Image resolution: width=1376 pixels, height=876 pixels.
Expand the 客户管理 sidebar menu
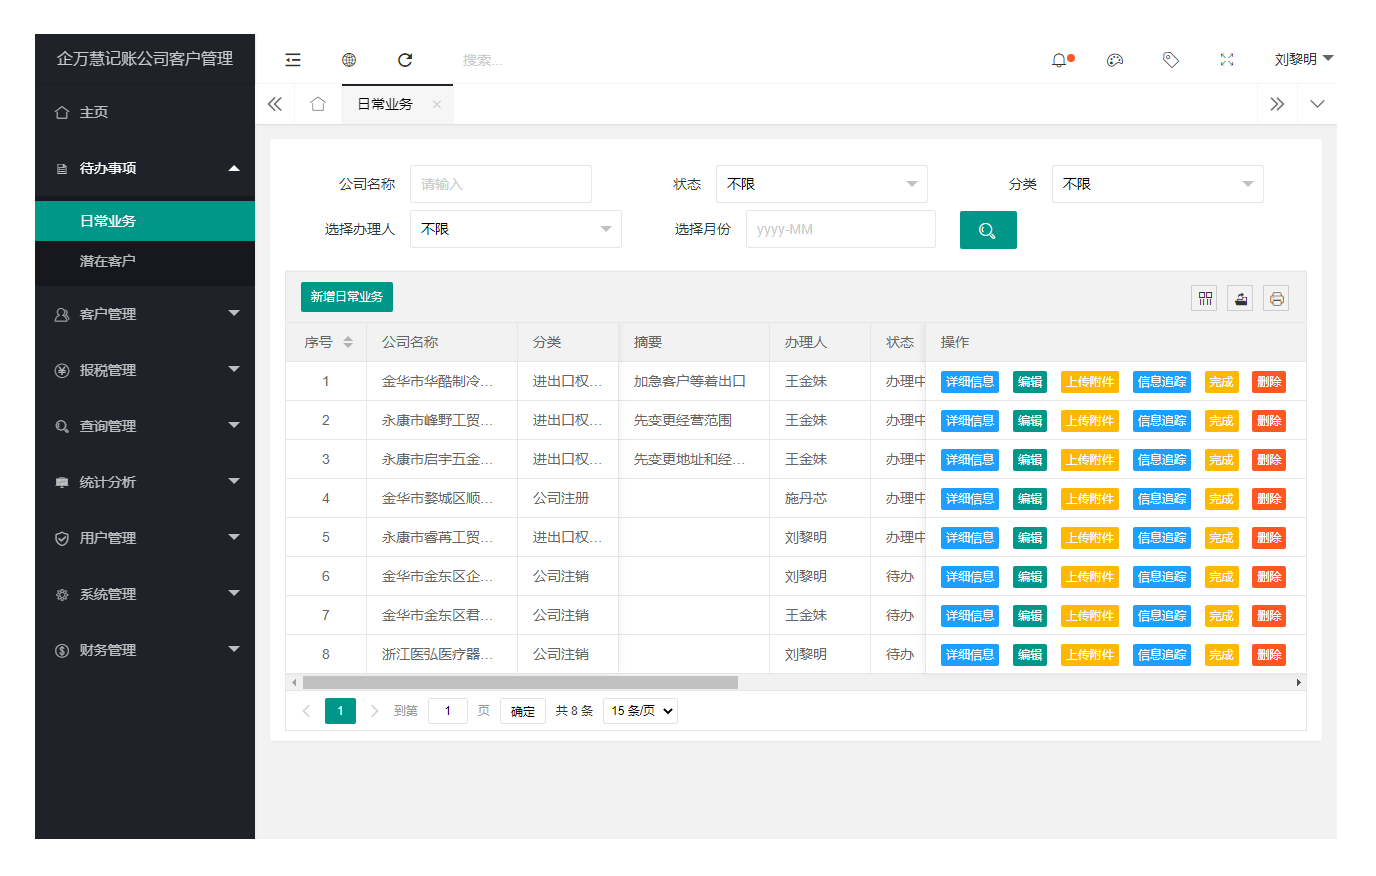pos(145,314)
